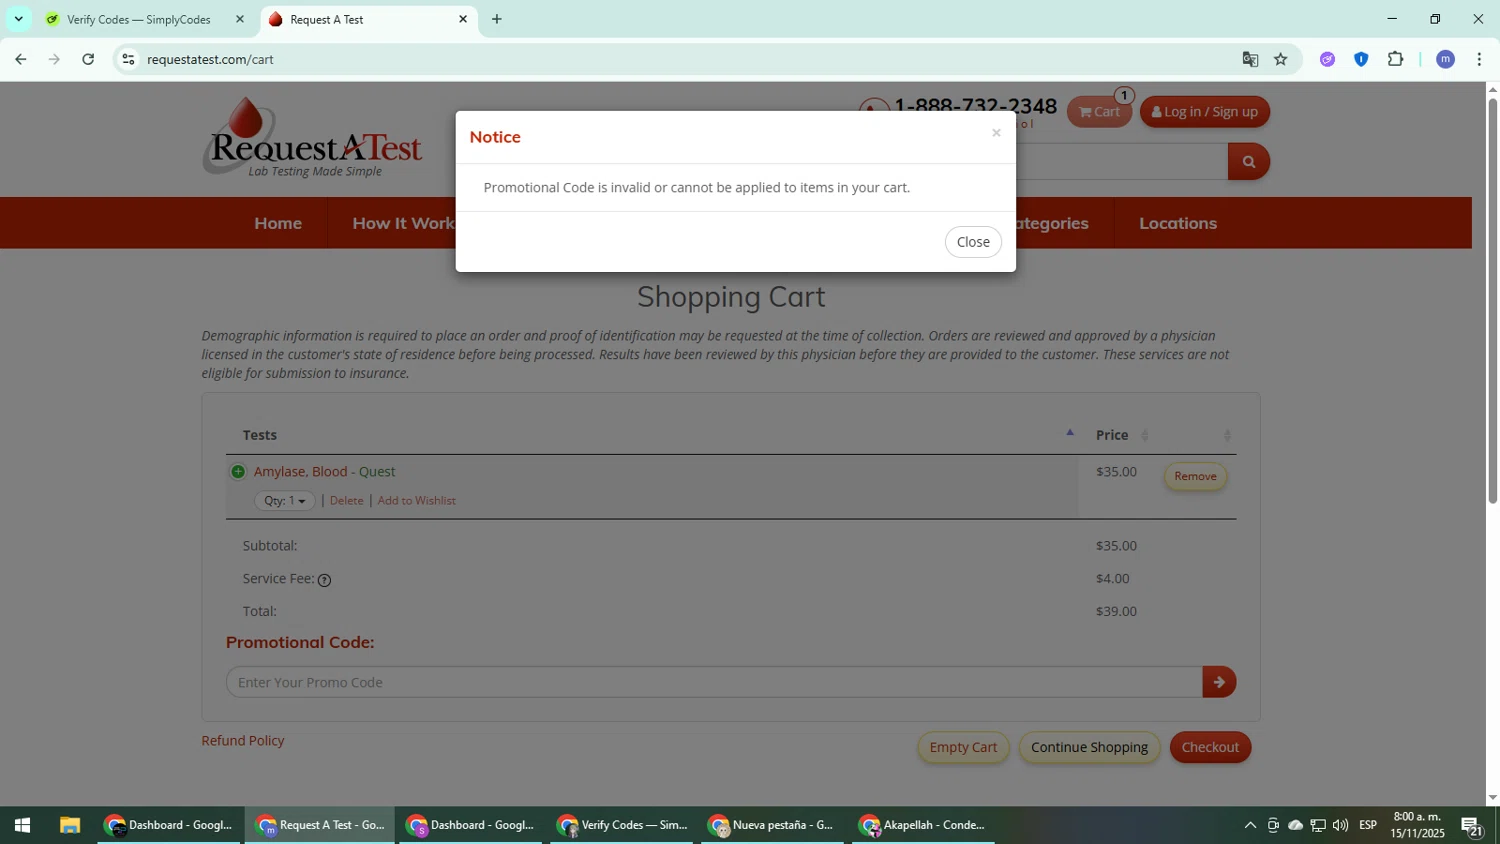This screenshot has width=1500, height=844.
Task: Open the Windows Start menu
Action: [x=22, y=825]
